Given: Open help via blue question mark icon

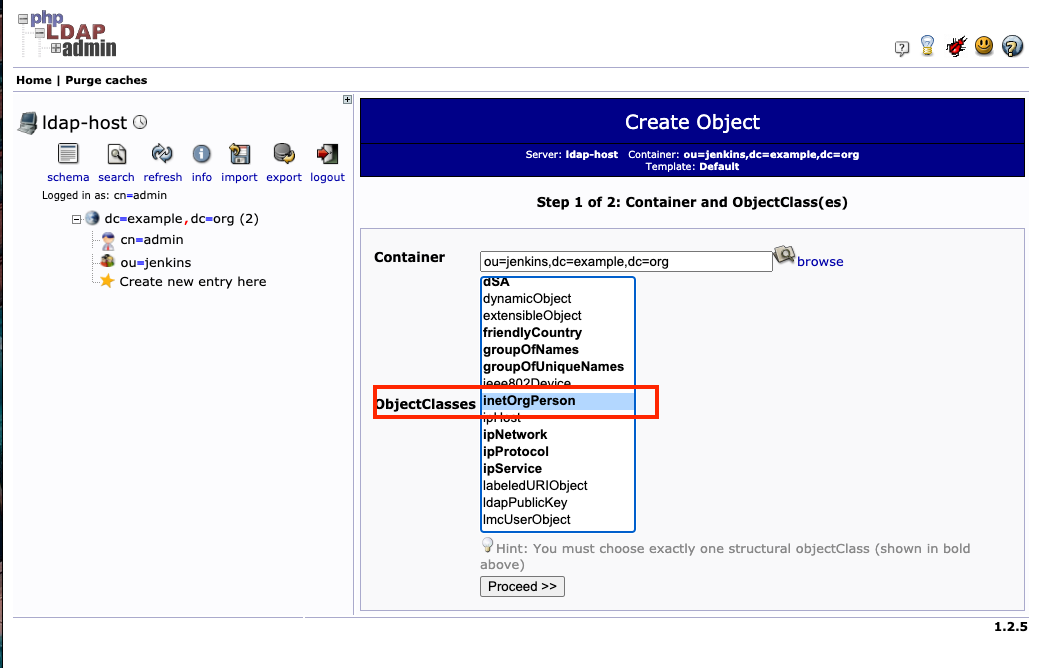Looking at the screenshot, I should click(1012, 46).
